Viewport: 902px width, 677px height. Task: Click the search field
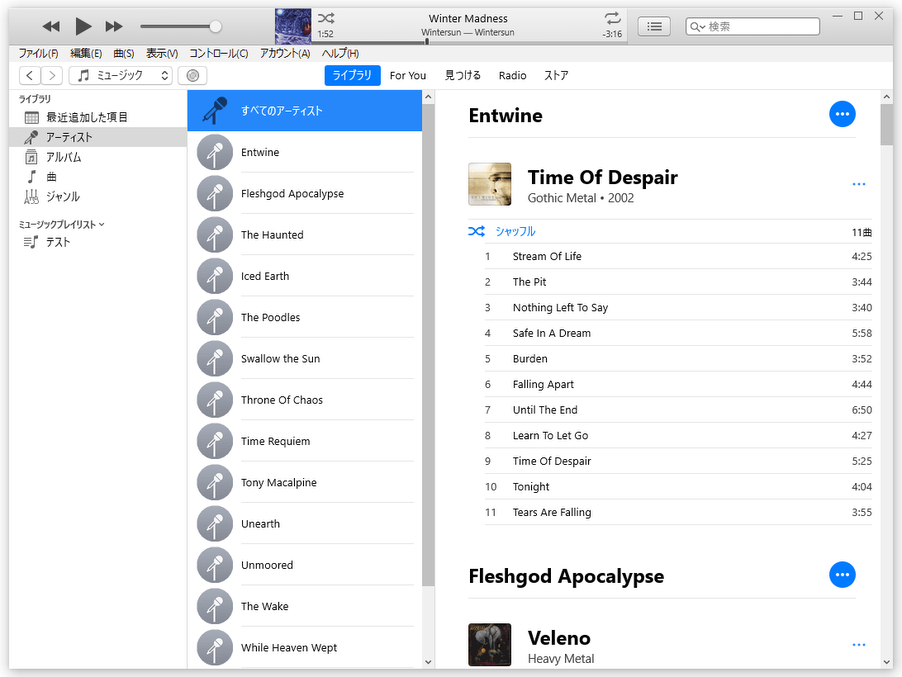click(x=752, y=26)
